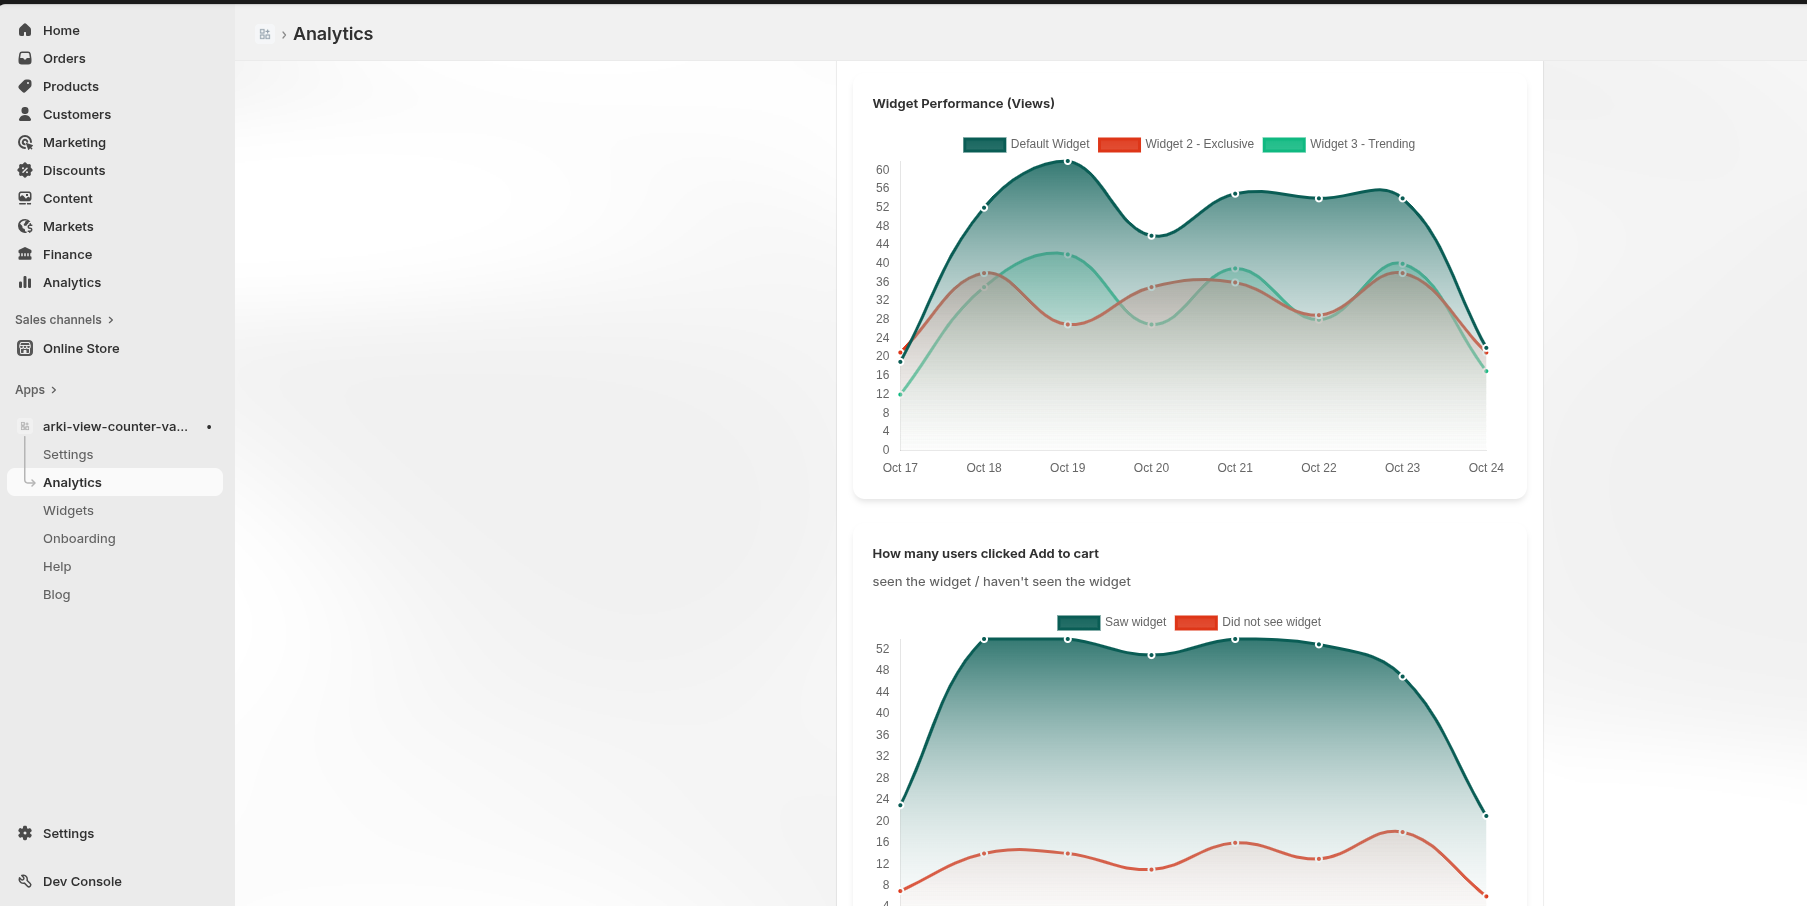This screenshot has width=1807, height=906.
Task: Collapse the Apps section
Action: [x=53, y=390]
